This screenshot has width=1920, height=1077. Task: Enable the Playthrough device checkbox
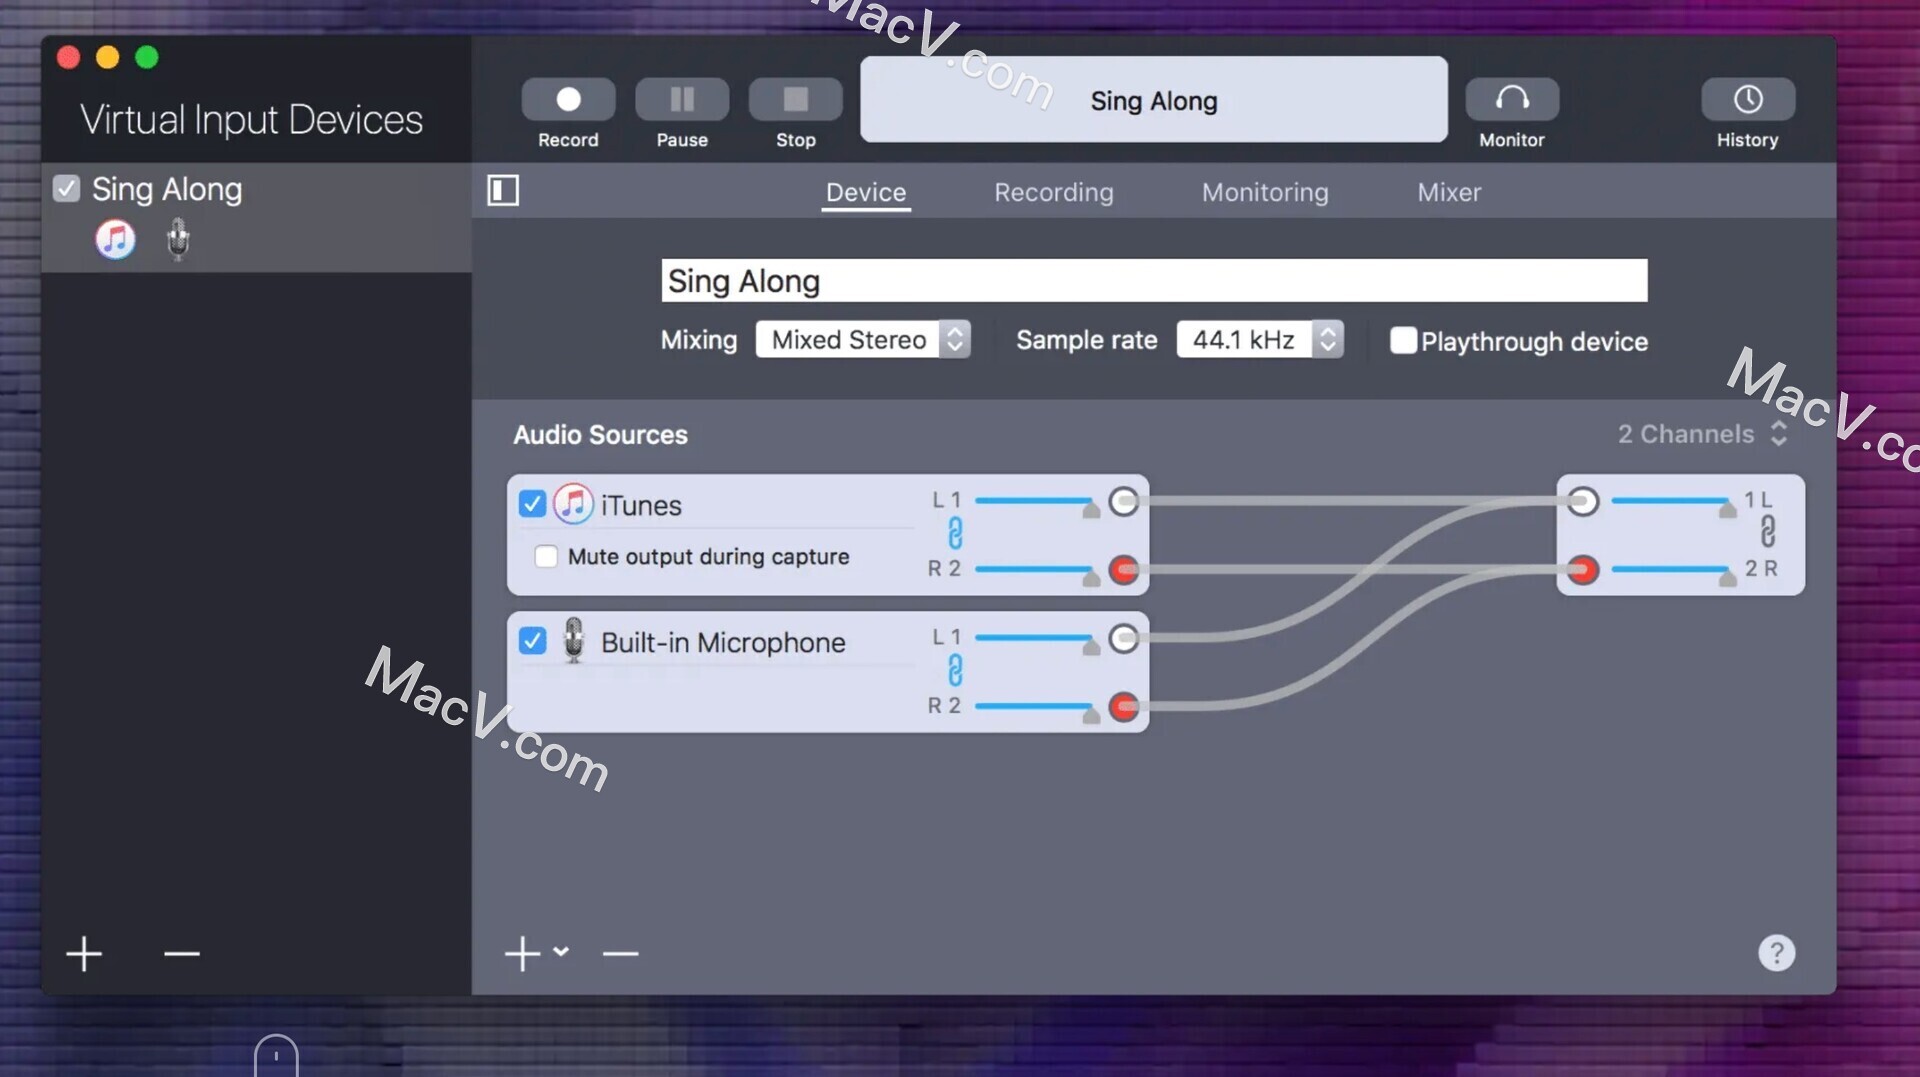pos(1403,341)
